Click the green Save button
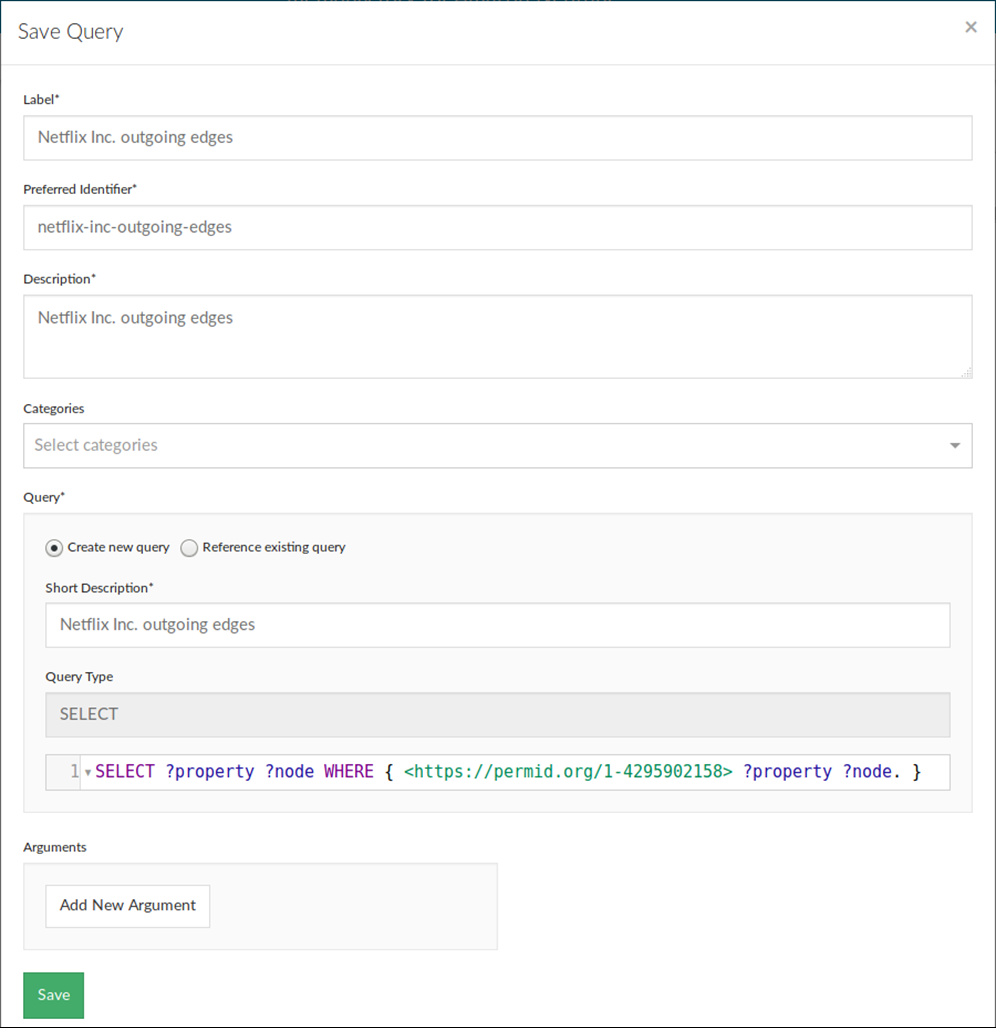Screen dimensions: 996x1028 click(x=54, y=995)
